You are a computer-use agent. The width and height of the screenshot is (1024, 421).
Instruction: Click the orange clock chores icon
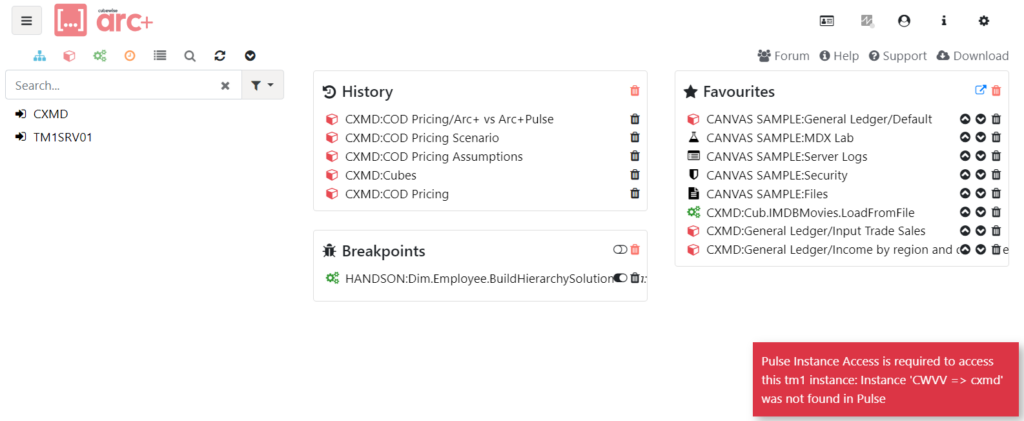129,56
